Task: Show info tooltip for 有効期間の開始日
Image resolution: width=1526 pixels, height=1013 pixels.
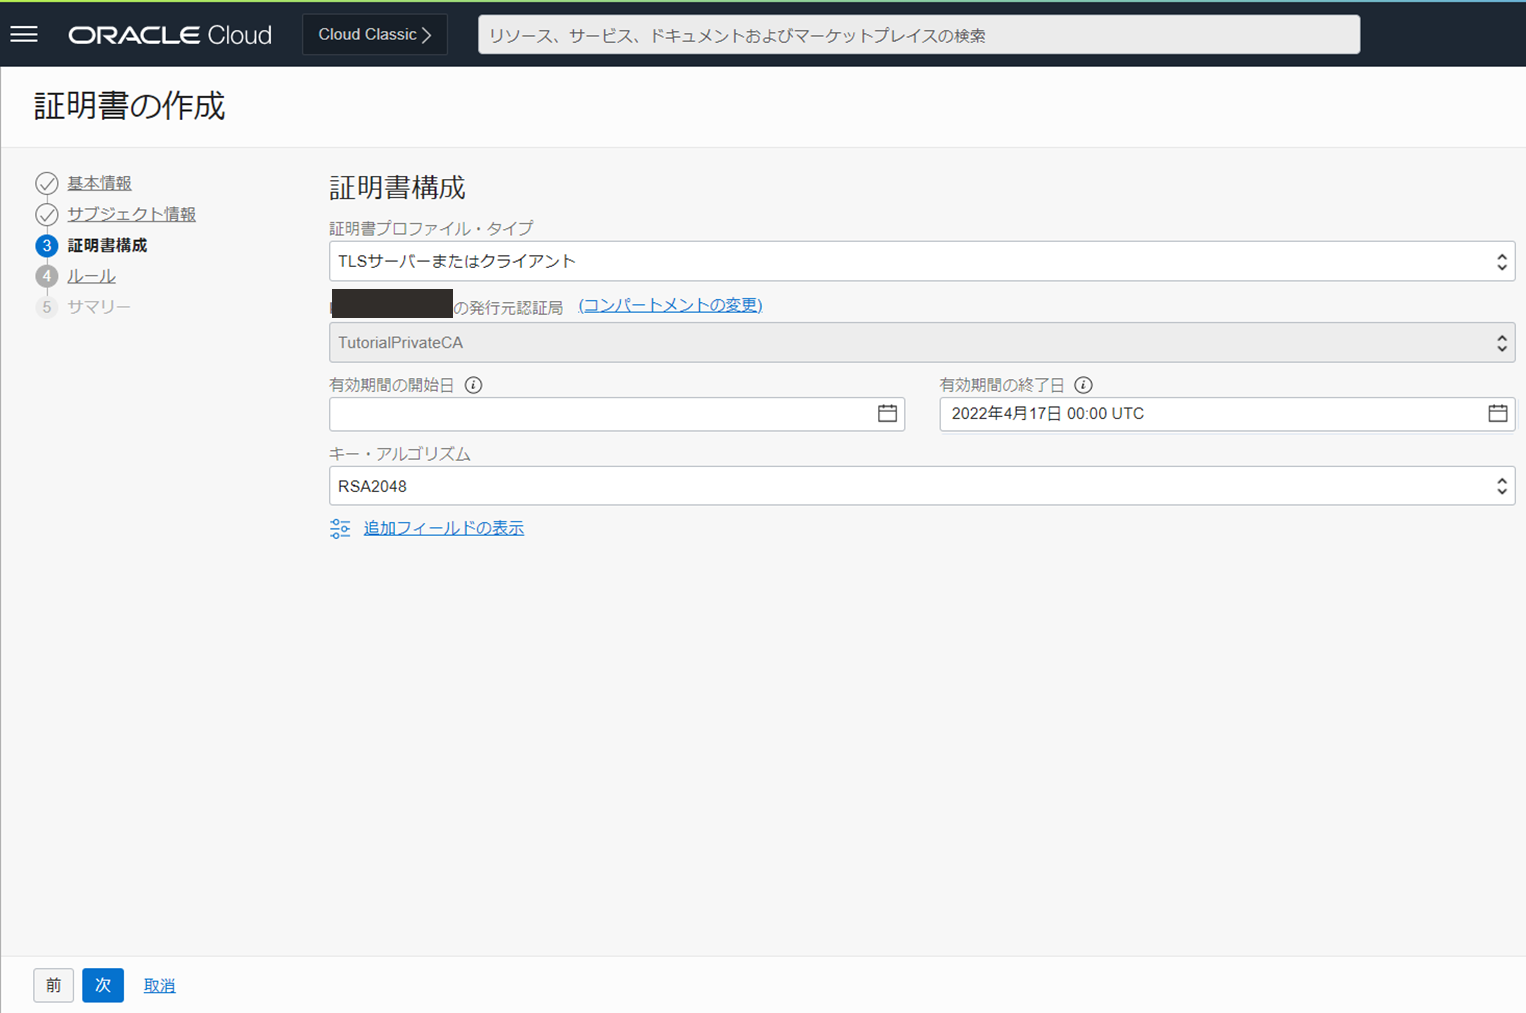Action: [x=474, y=385]
